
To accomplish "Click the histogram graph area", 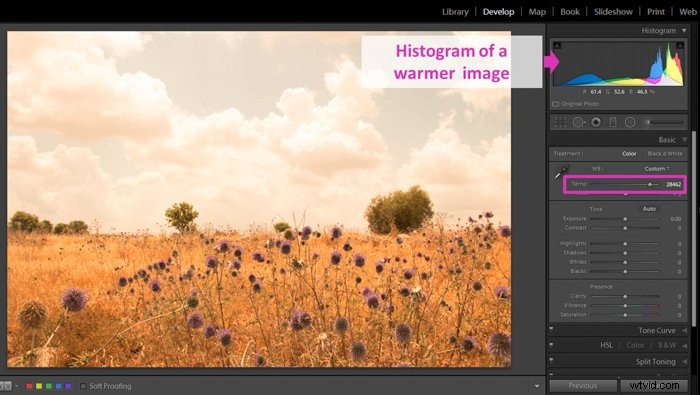I will pyautogui.click(x=618, y=63).
